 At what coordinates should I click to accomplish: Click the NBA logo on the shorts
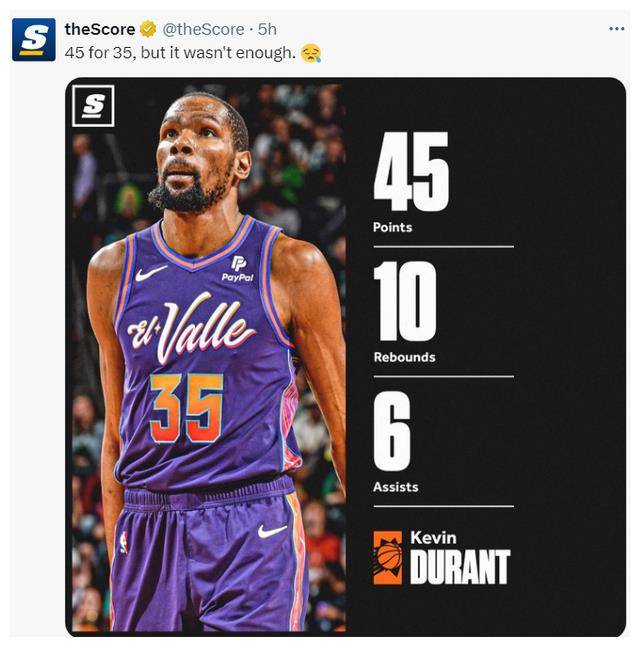(x=124, y=542)
